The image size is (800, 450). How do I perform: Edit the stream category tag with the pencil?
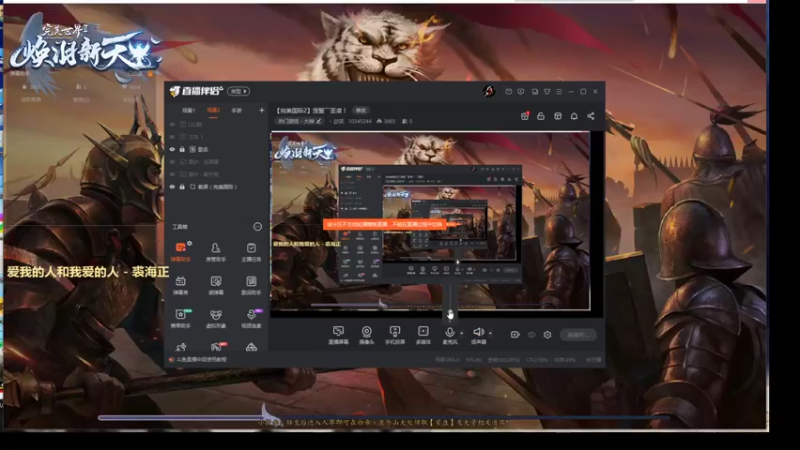[x=319, y=121]
